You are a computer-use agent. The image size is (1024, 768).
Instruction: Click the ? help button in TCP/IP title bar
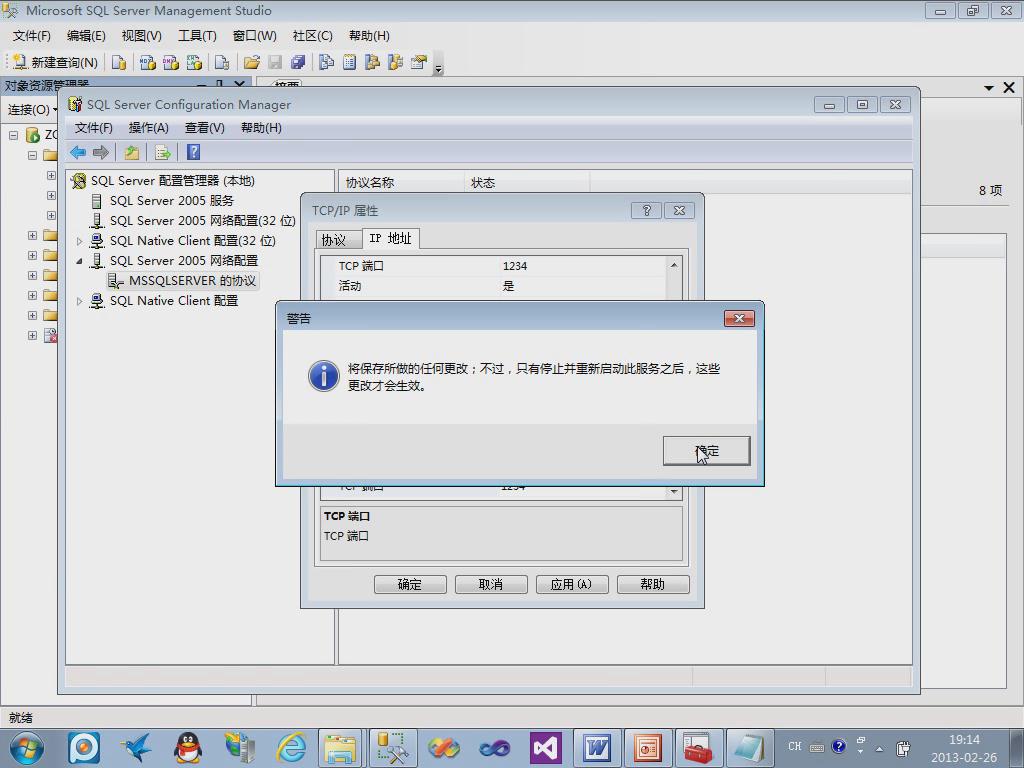(647, 210)
